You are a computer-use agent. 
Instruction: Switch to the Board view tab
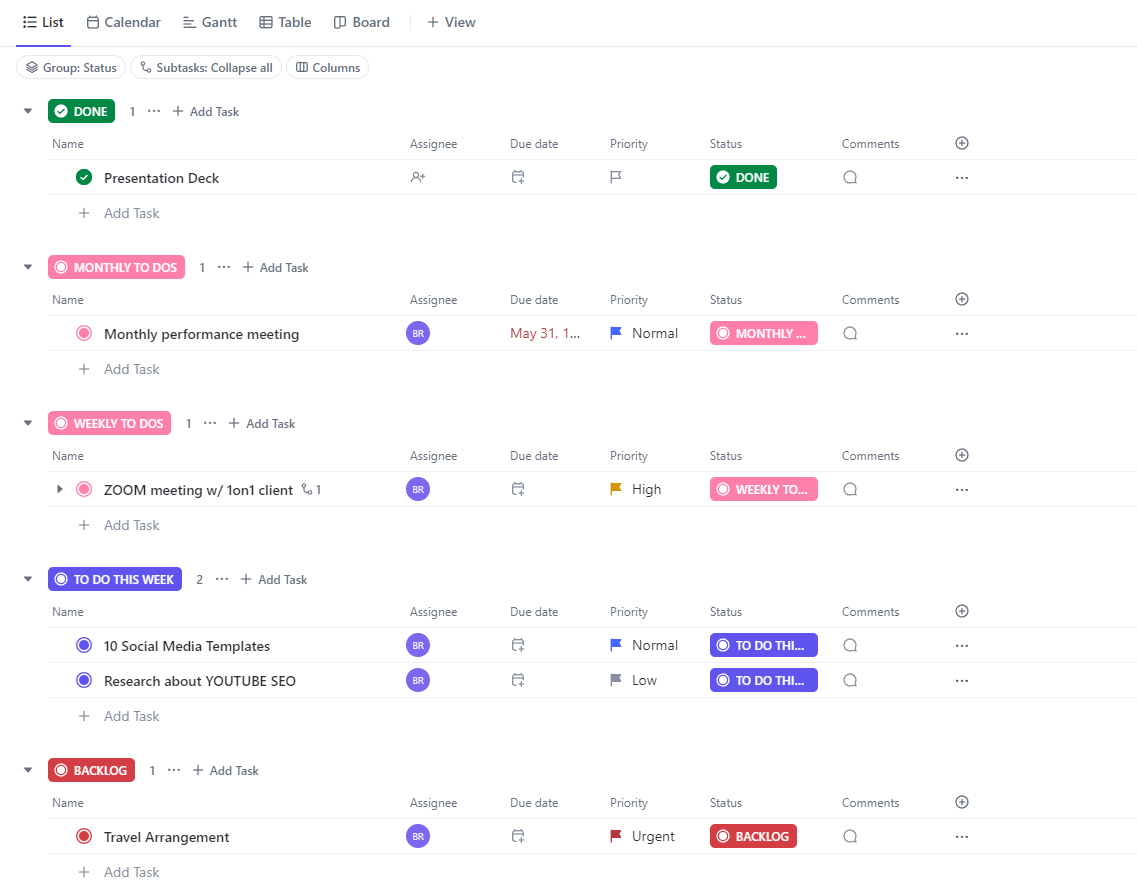pos(361,22)
